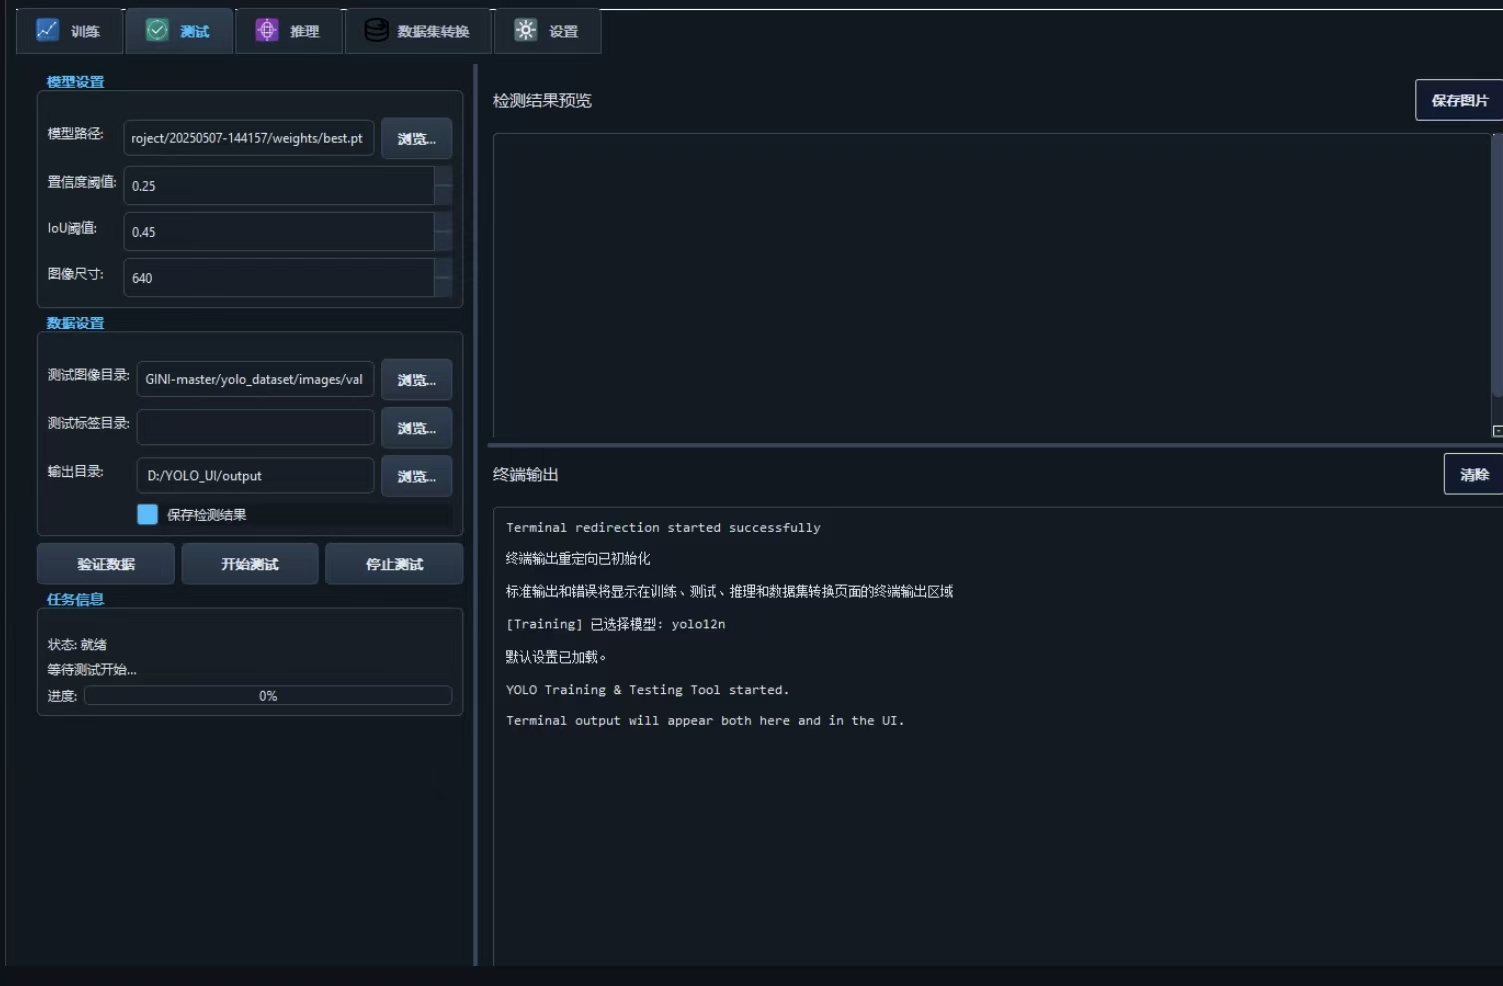Click the text "等待测试开始..."

click(92, 670)
